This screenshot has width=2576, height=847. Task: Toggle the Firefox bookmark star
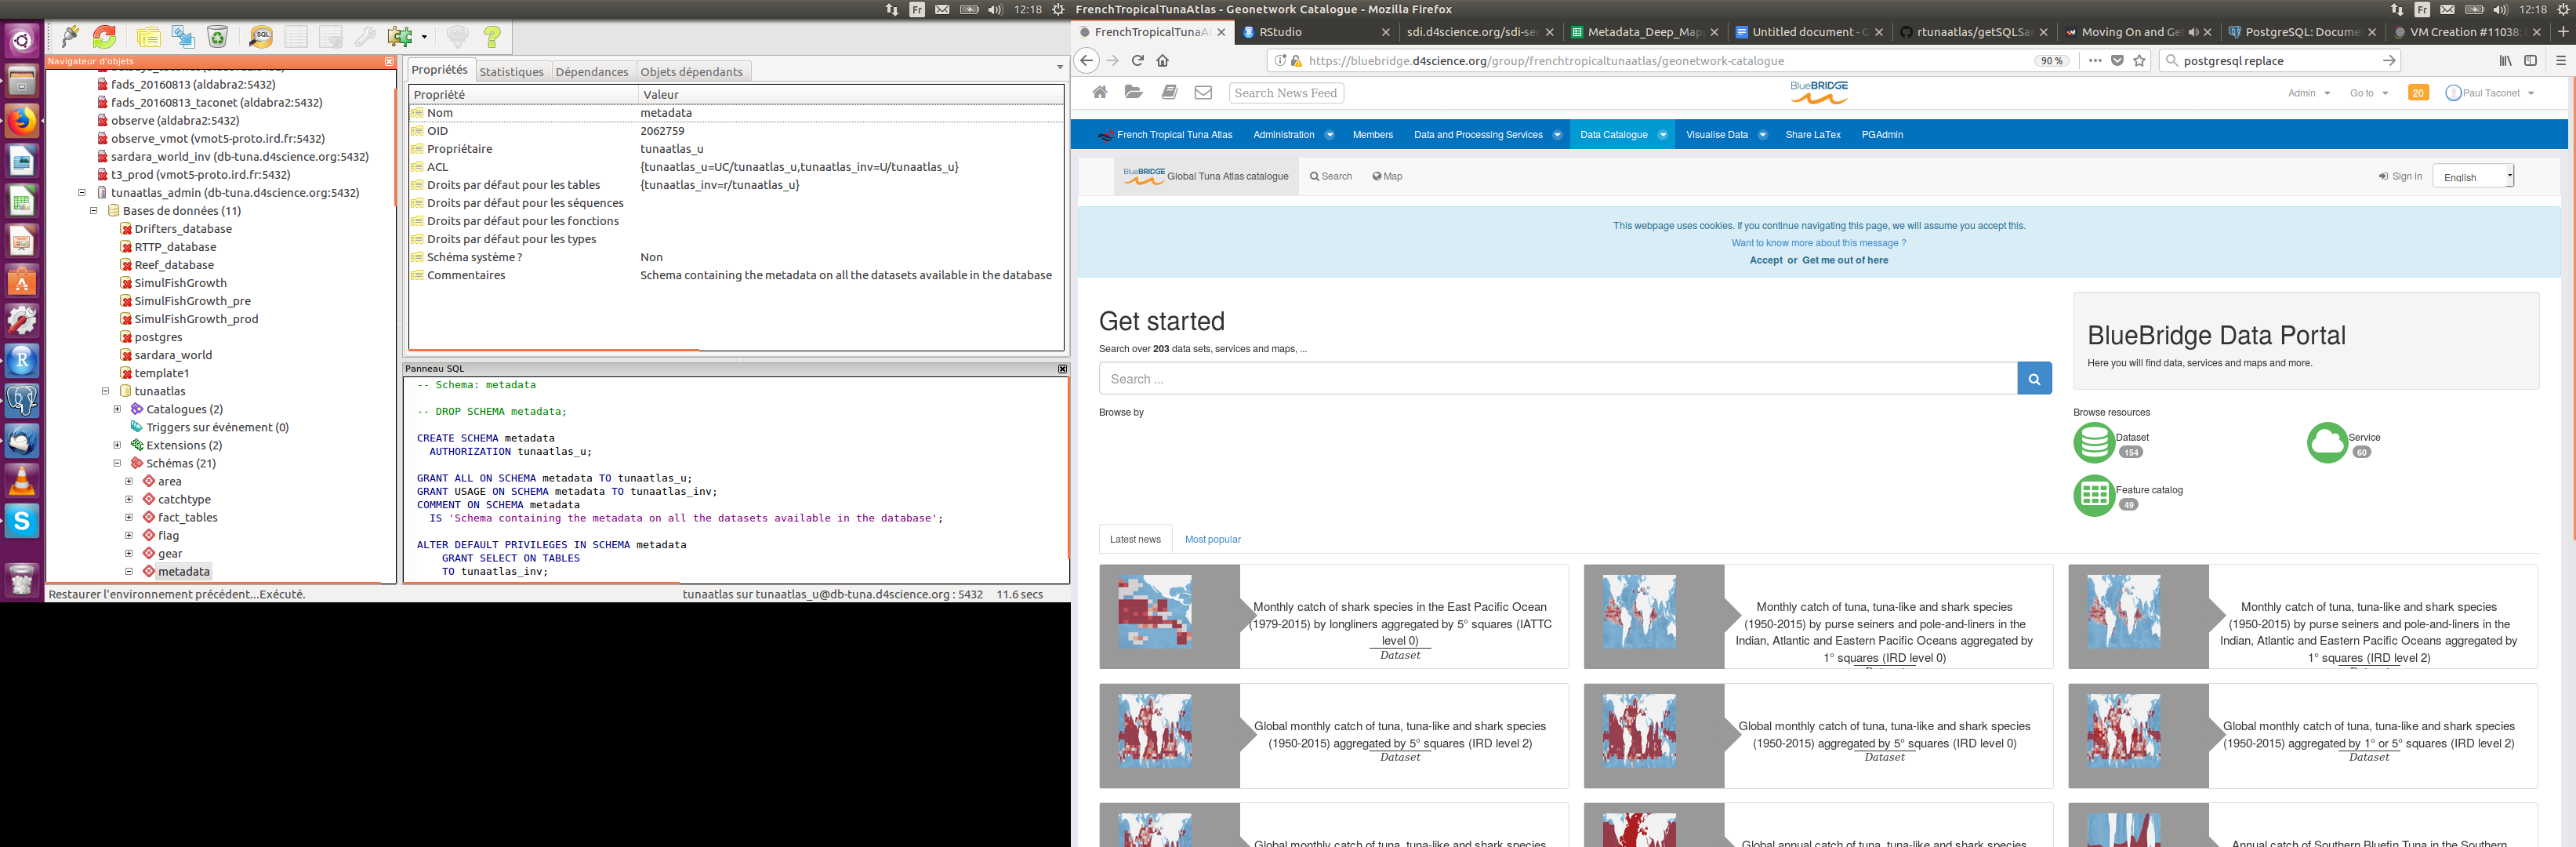tap(2139, 61)
